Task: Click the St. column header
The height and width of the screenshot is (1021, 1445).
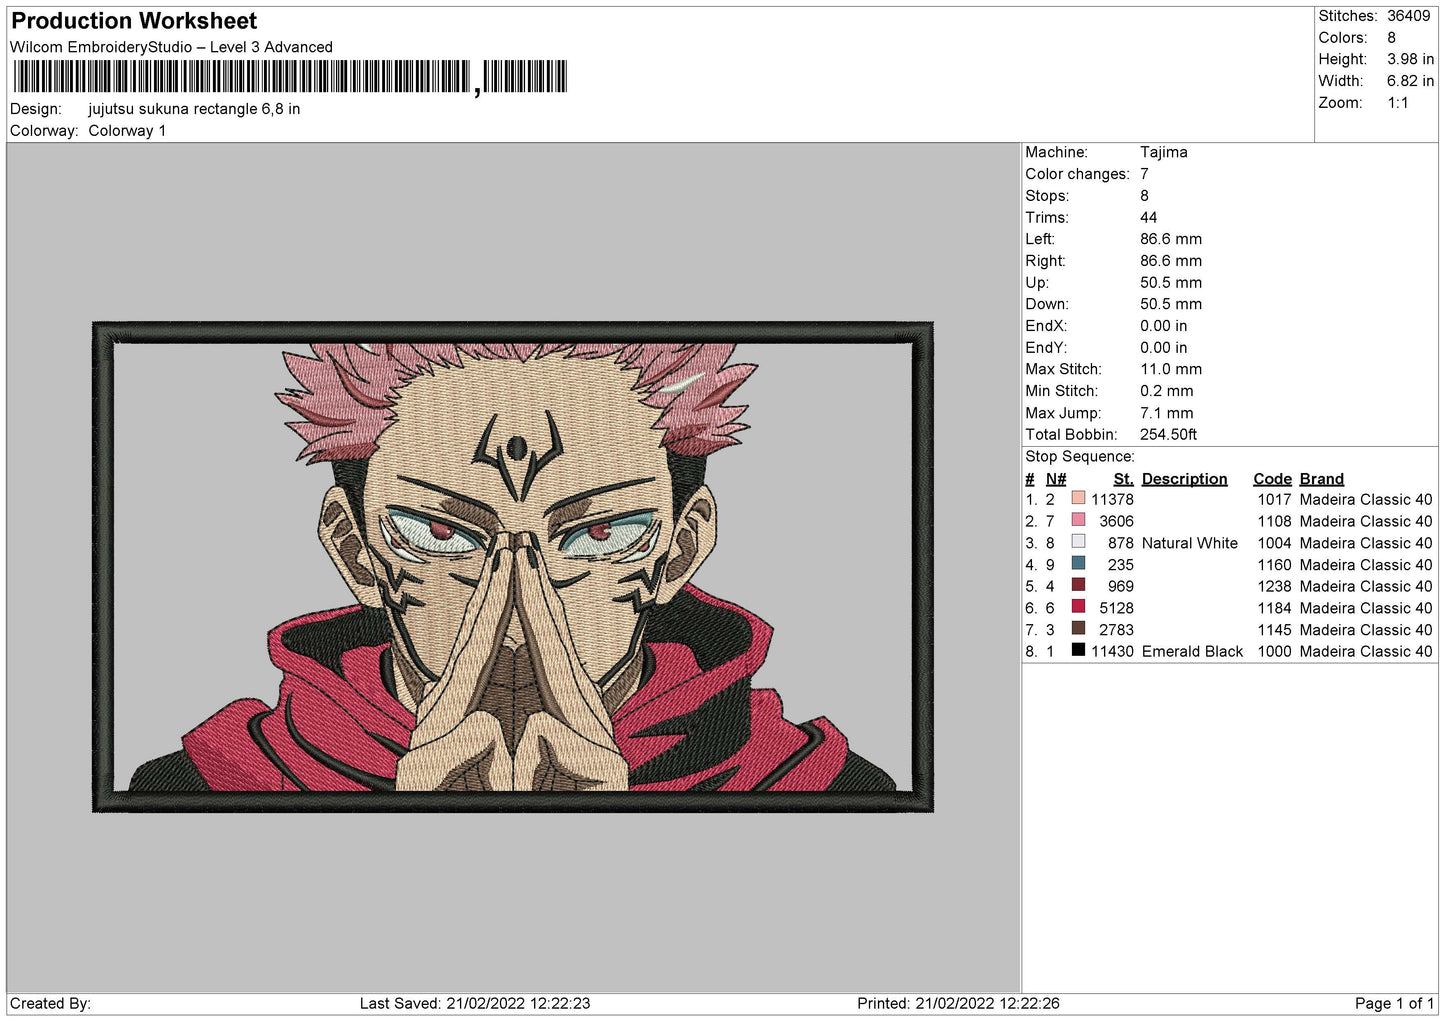Action: [x=1123, y=479]
